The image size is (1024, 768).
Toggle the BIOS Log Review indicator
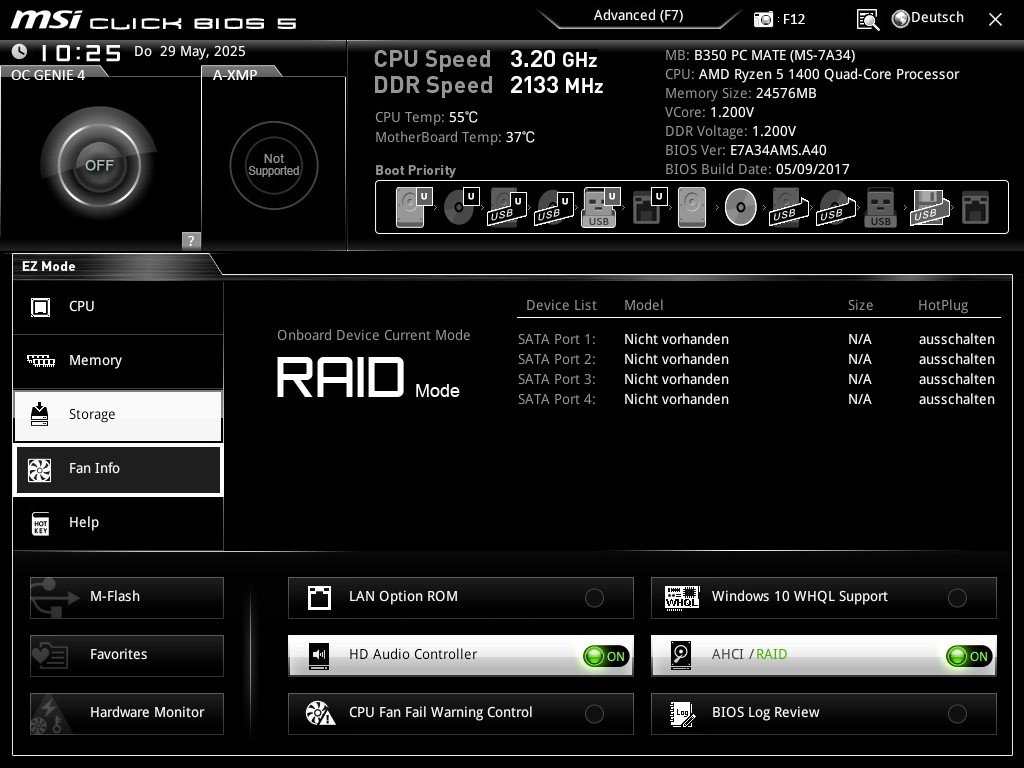tap(957, 714)
